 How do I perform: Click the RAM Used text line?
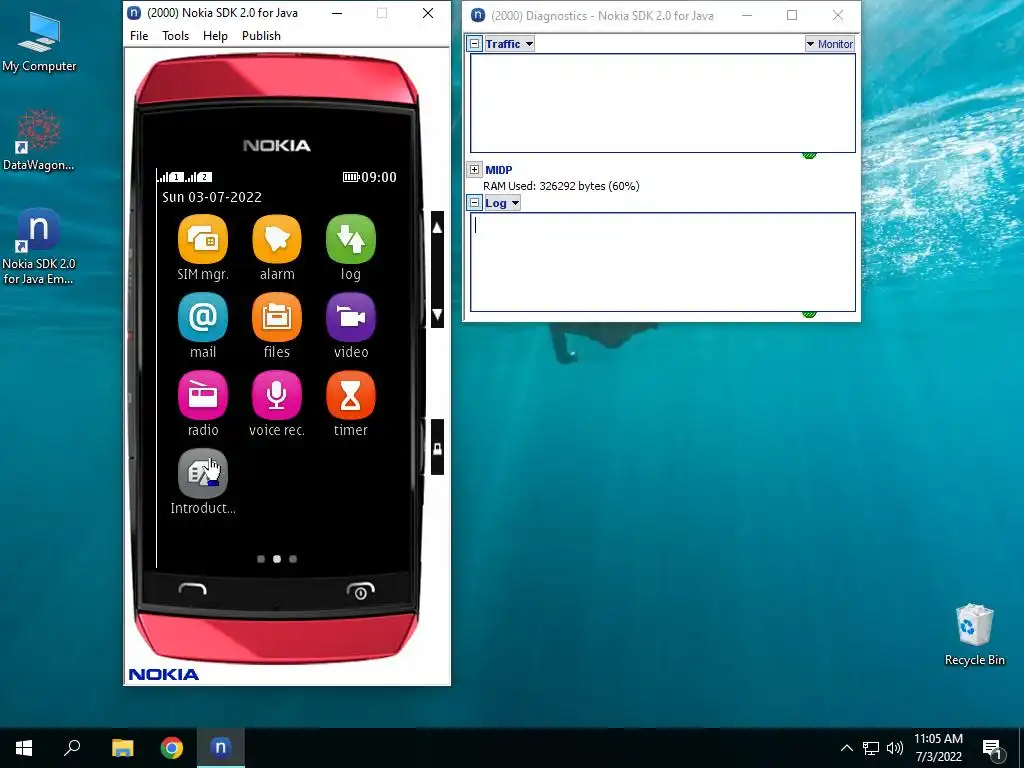[x=561, y=186]
